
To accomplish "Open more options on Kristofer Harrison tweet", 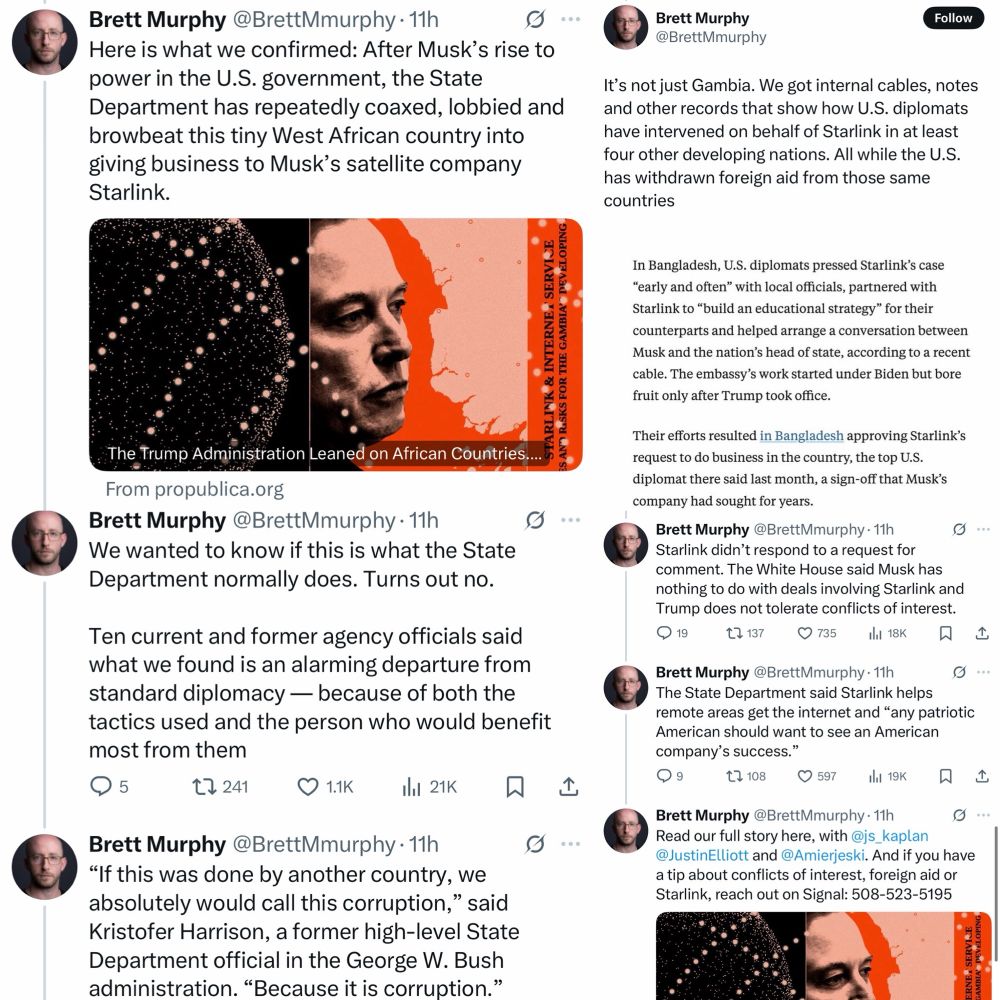I will [x=570, y=844].
